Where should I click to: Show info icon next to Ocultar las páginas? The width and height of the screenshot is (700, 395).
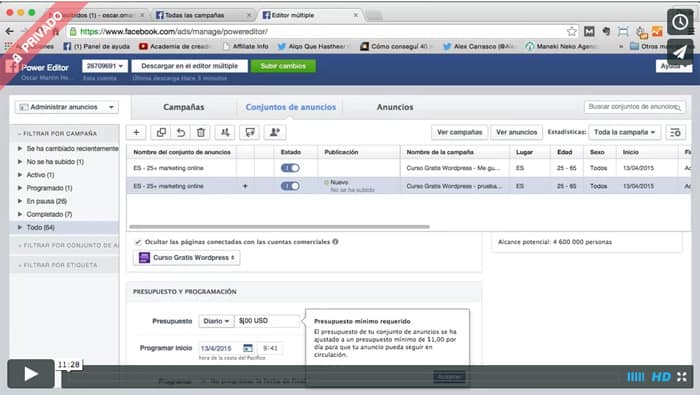pos(335,241)
